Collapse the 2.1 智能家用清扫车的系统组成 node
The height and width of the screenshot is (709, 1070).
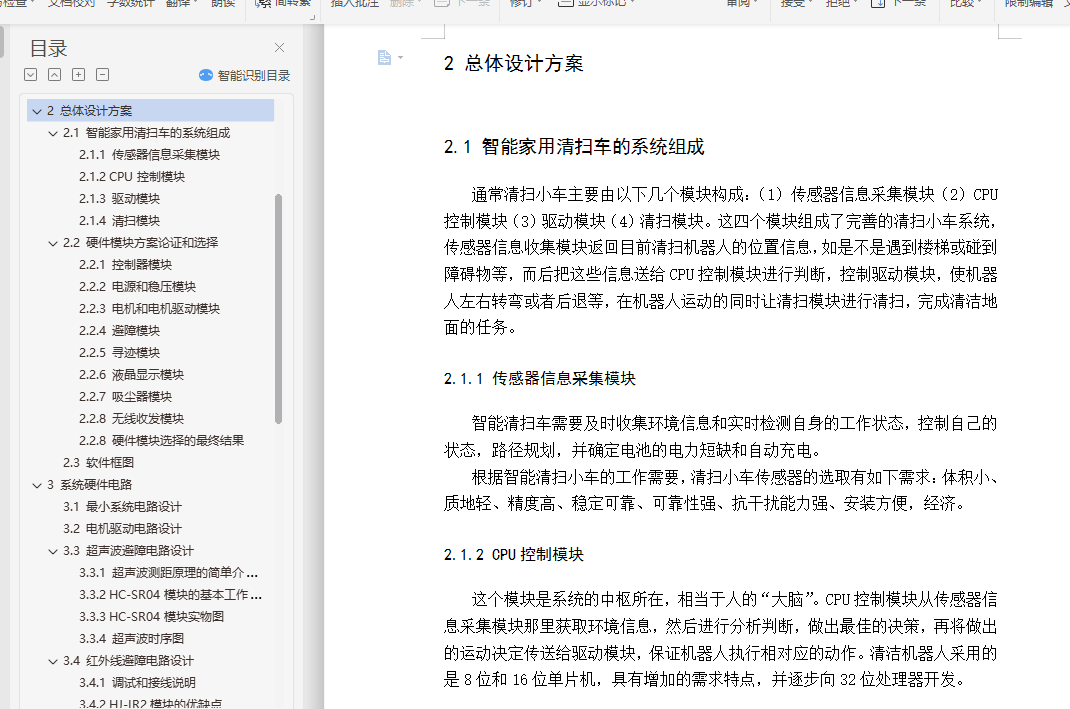tap(53, 133)
